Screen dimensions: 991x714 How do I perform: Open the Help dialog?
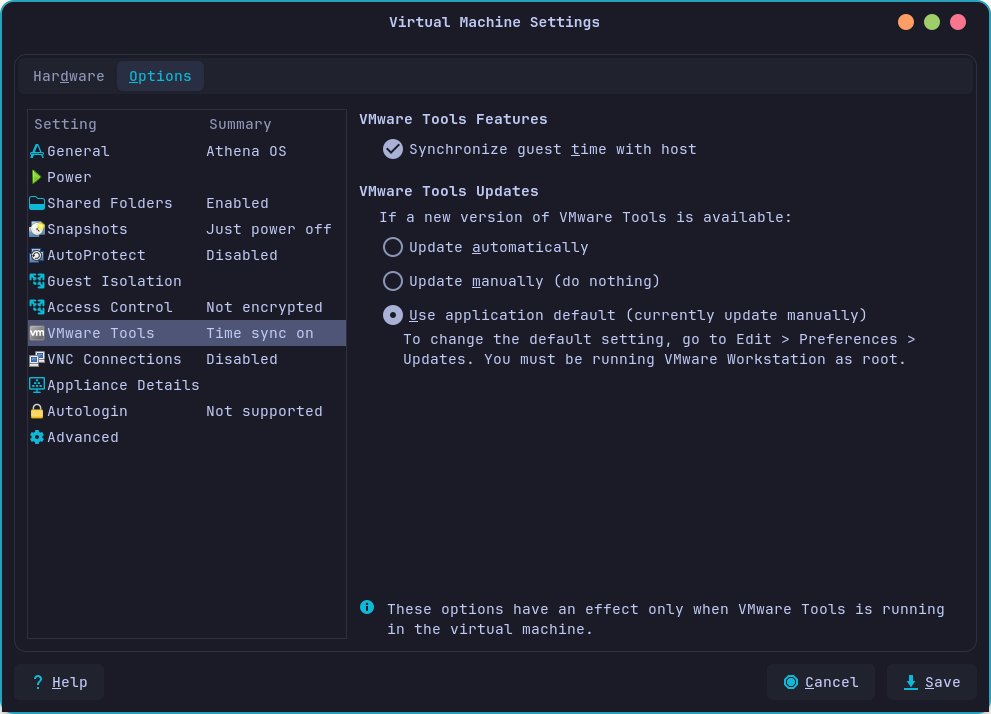point(58,682)
